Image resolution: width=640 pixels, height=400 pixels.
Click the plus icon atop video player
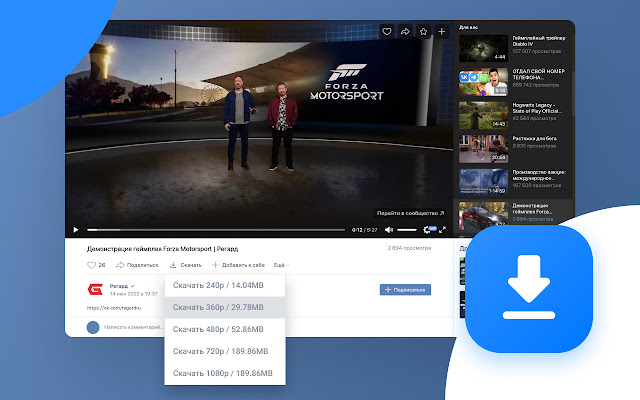tap(442, 31)
